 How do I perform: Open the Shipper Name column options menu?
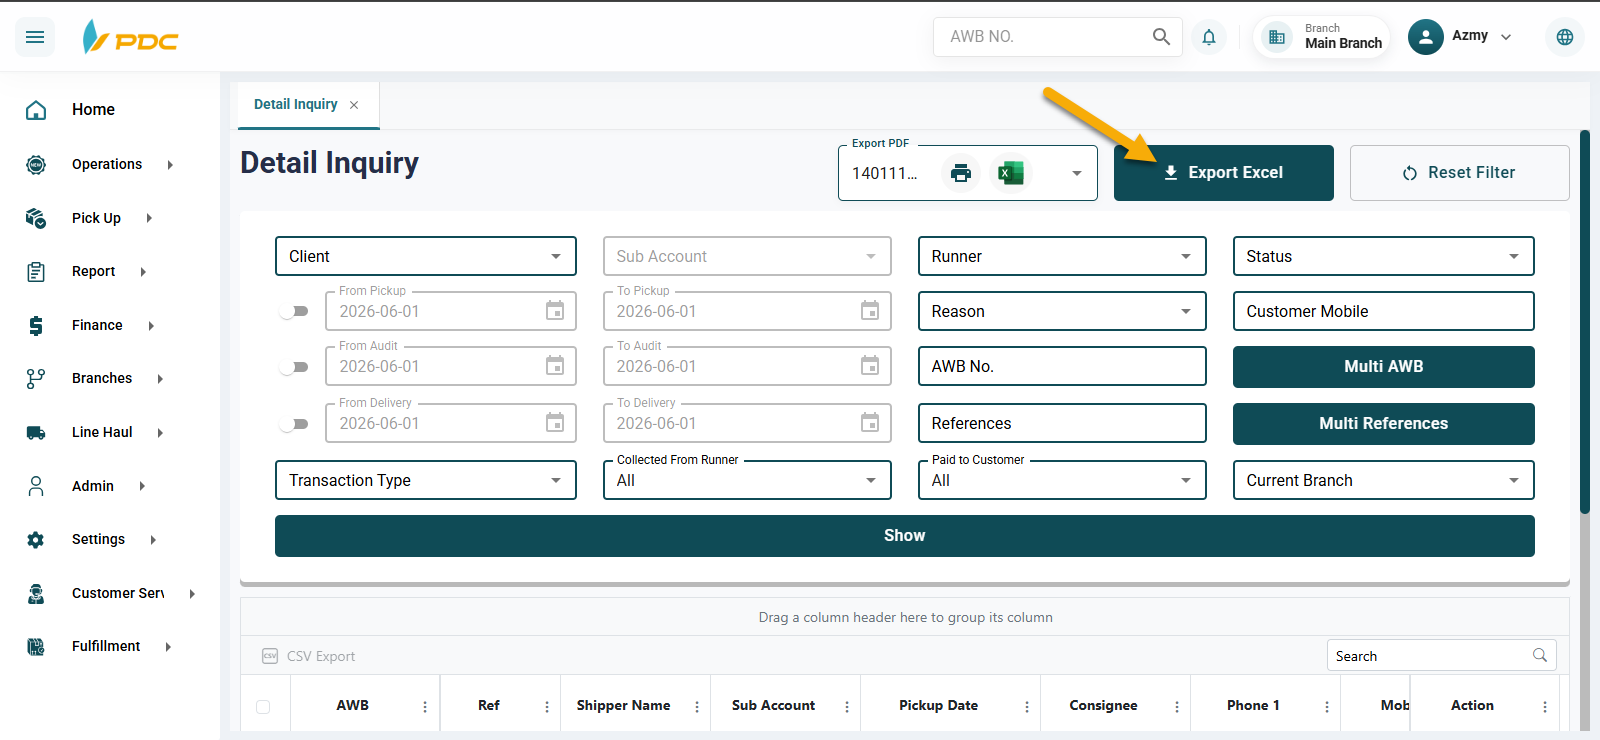(x=697, y=707)
